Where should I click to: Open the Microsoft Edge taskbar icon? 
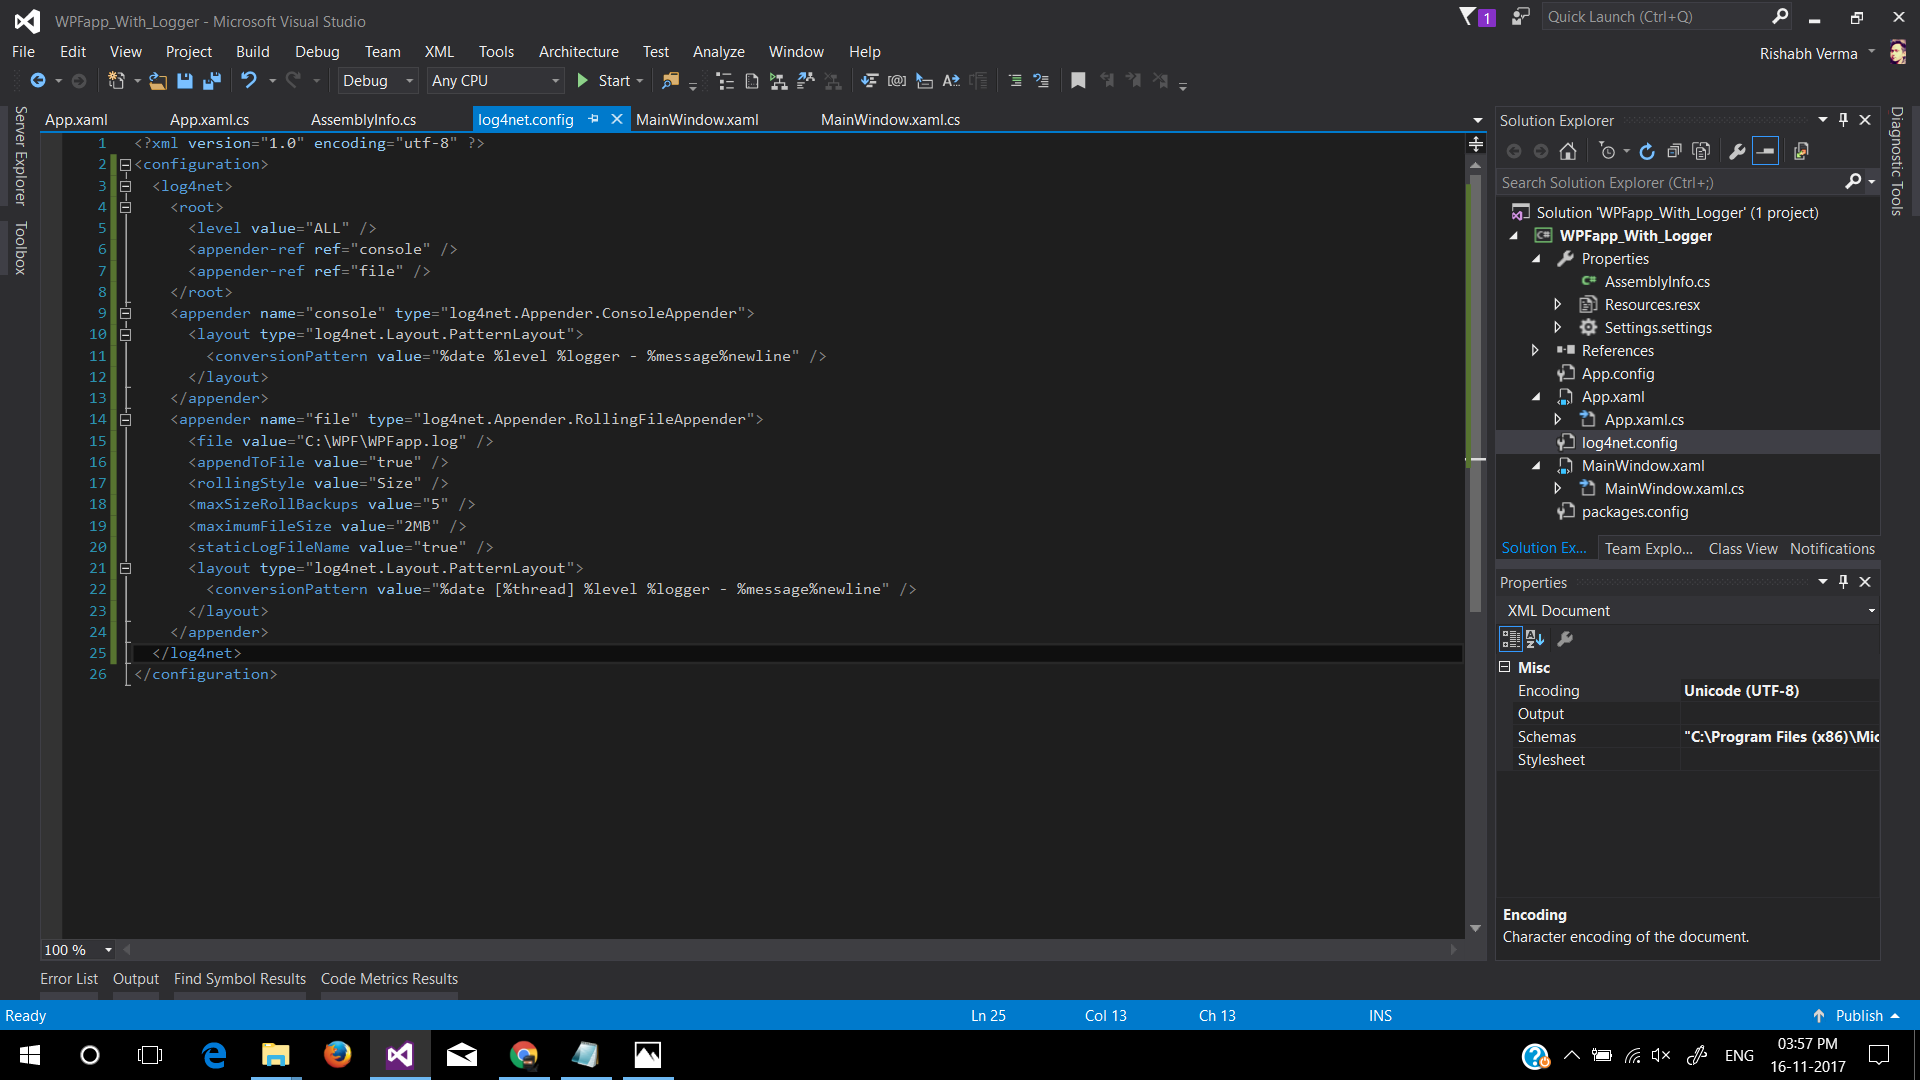coord(213,1055)
